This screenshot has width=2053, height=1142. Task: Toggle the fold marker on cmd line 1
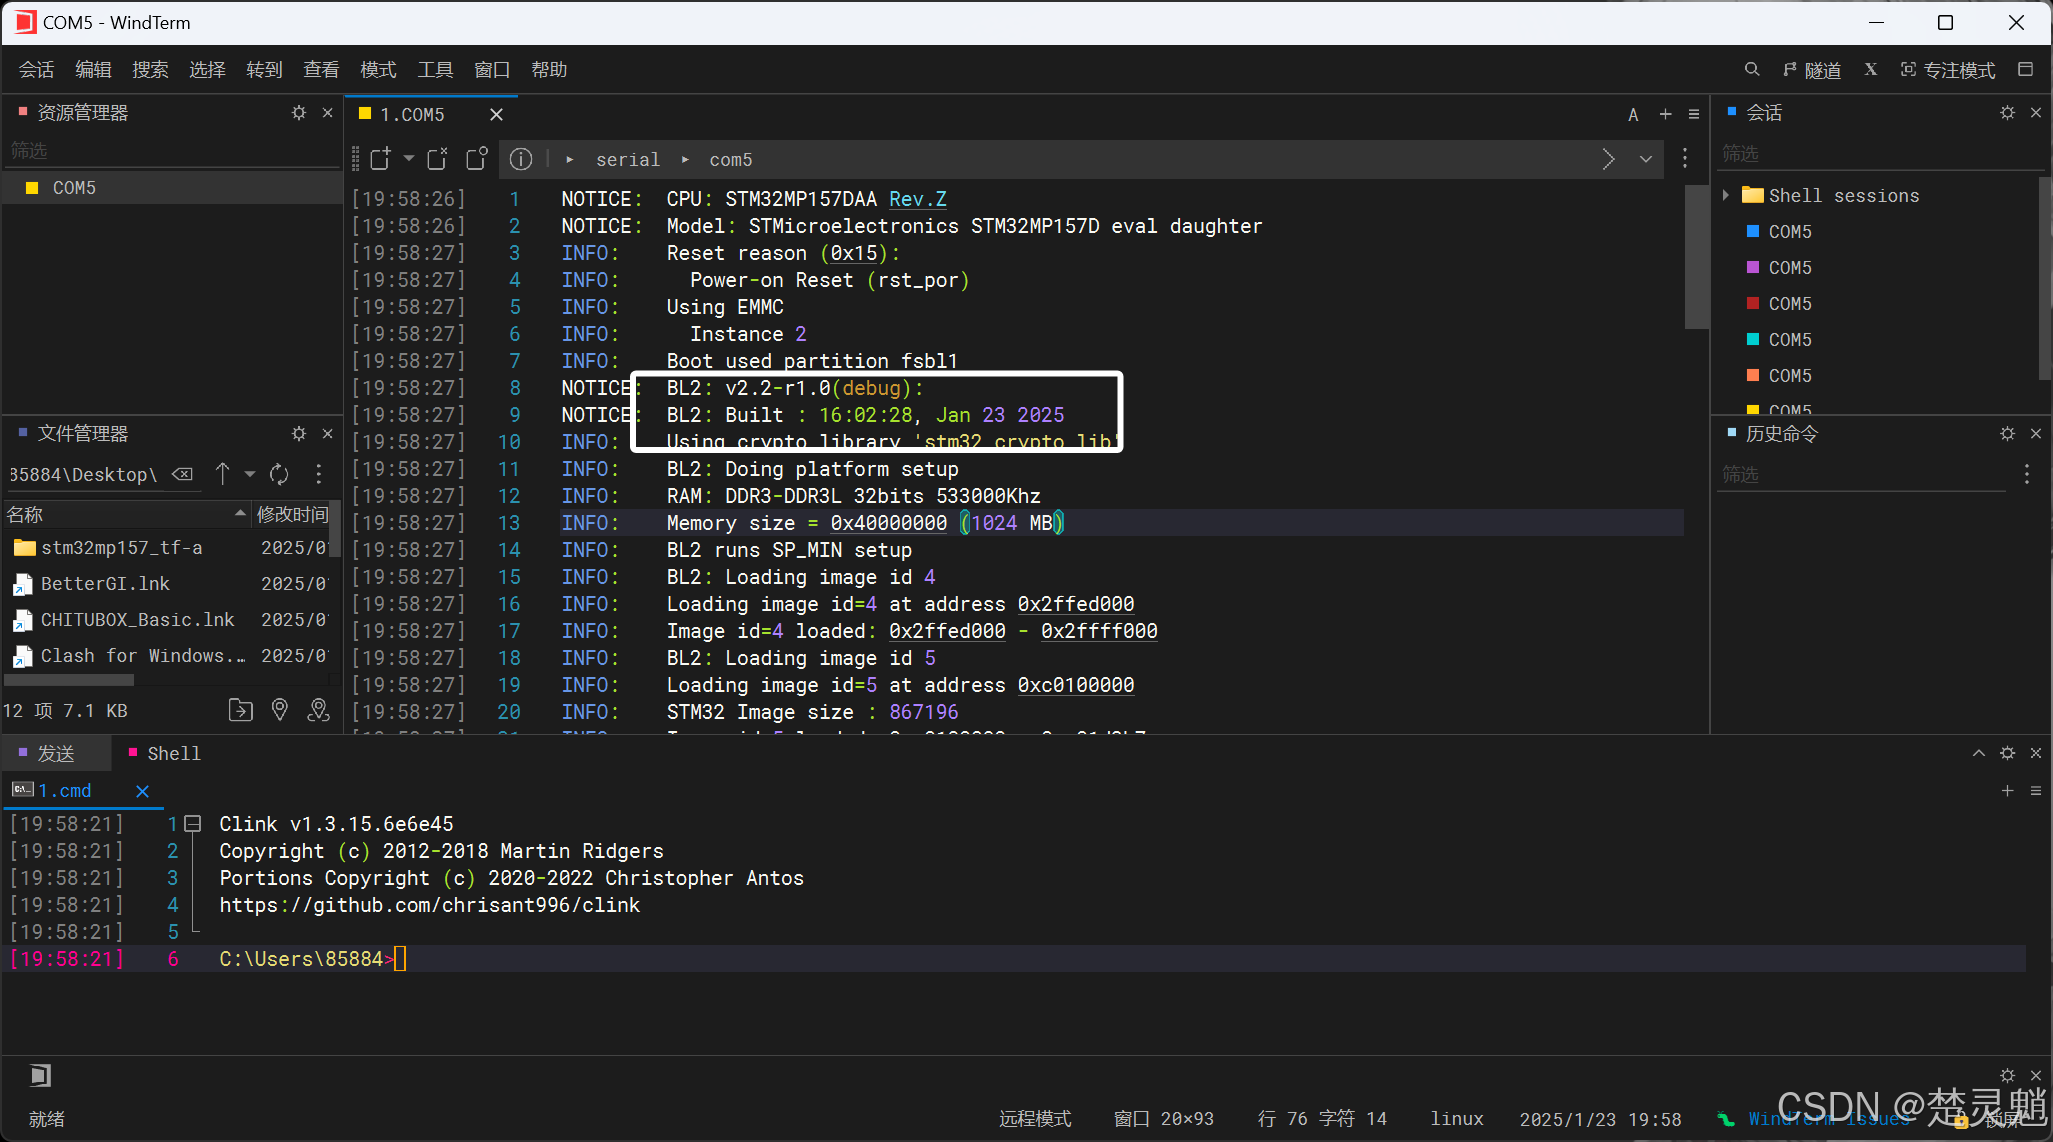194,824
